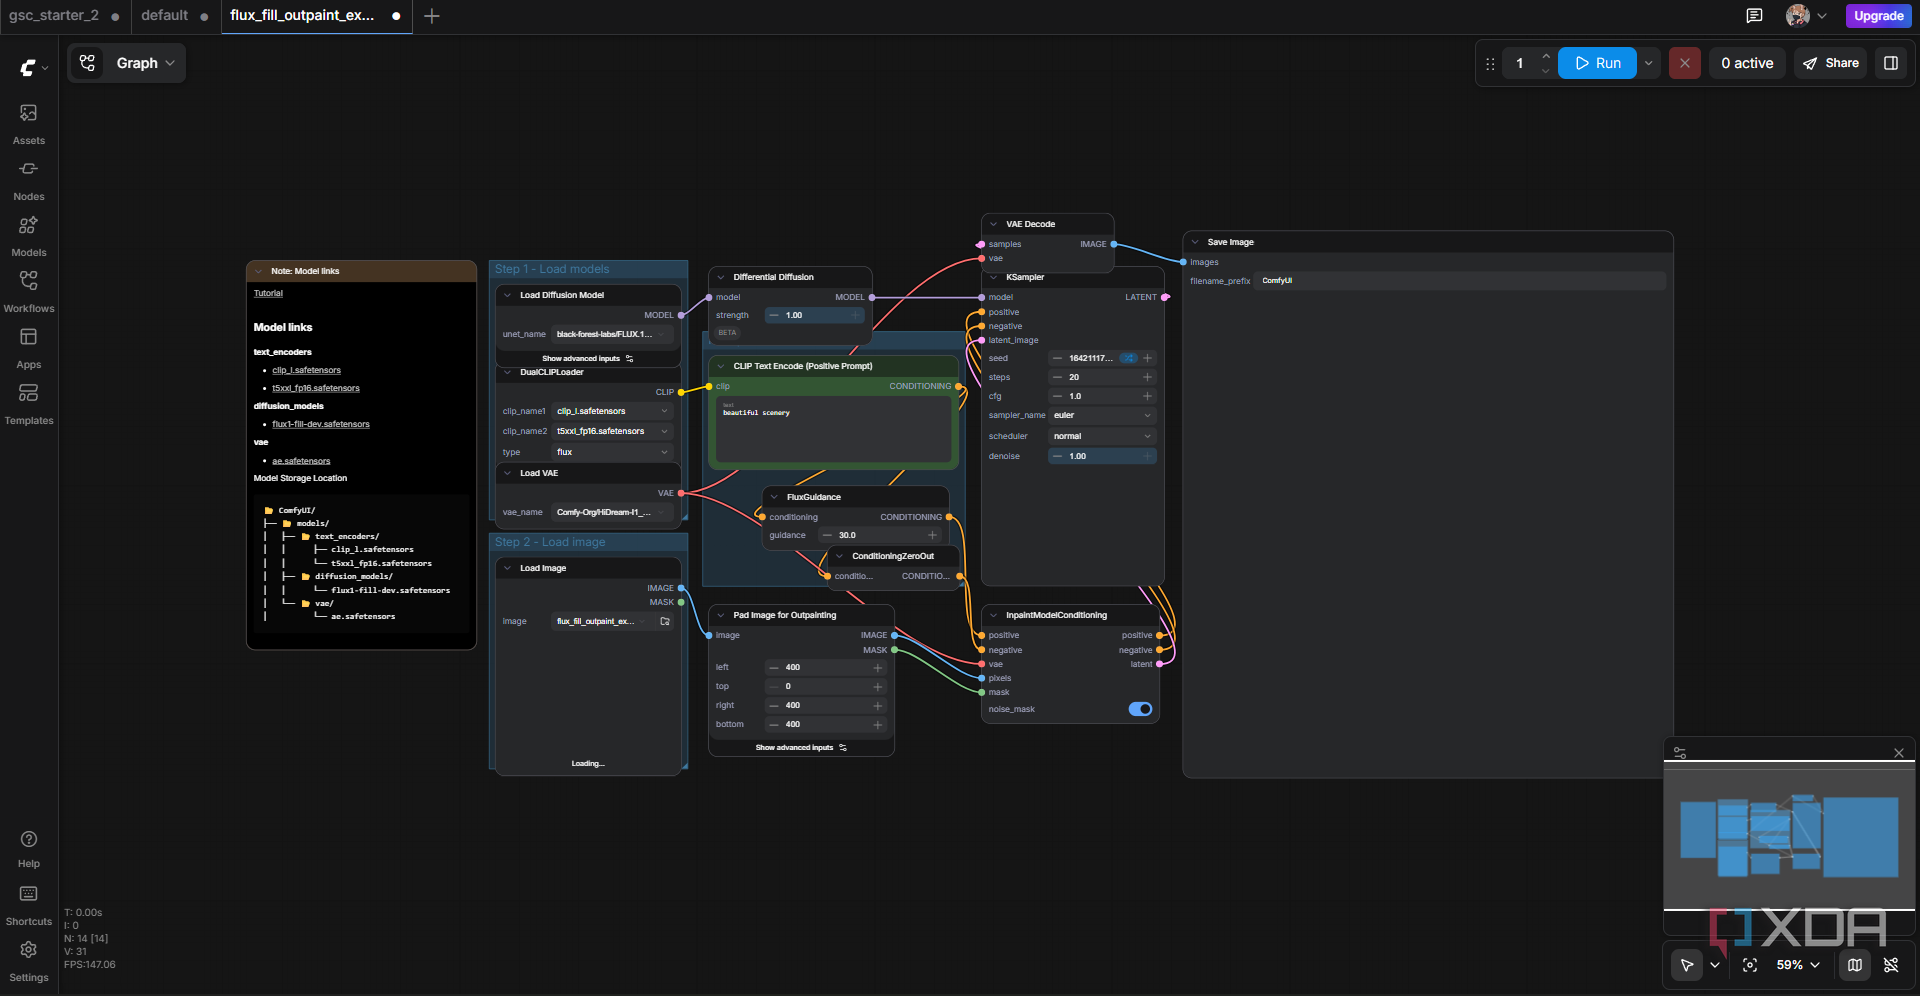This screenshot has height=996, width=1920.
Task: Toggle the noise_mask switch
Action: 1140,709
